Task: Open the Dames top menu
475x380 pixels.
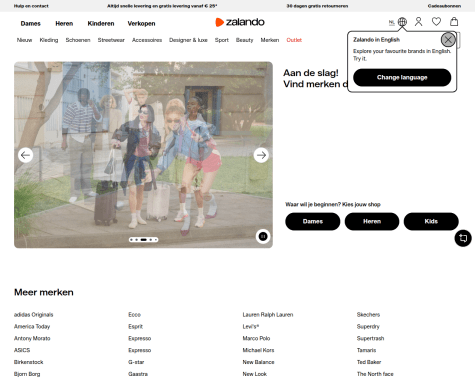Action: [x=30, y=24]
